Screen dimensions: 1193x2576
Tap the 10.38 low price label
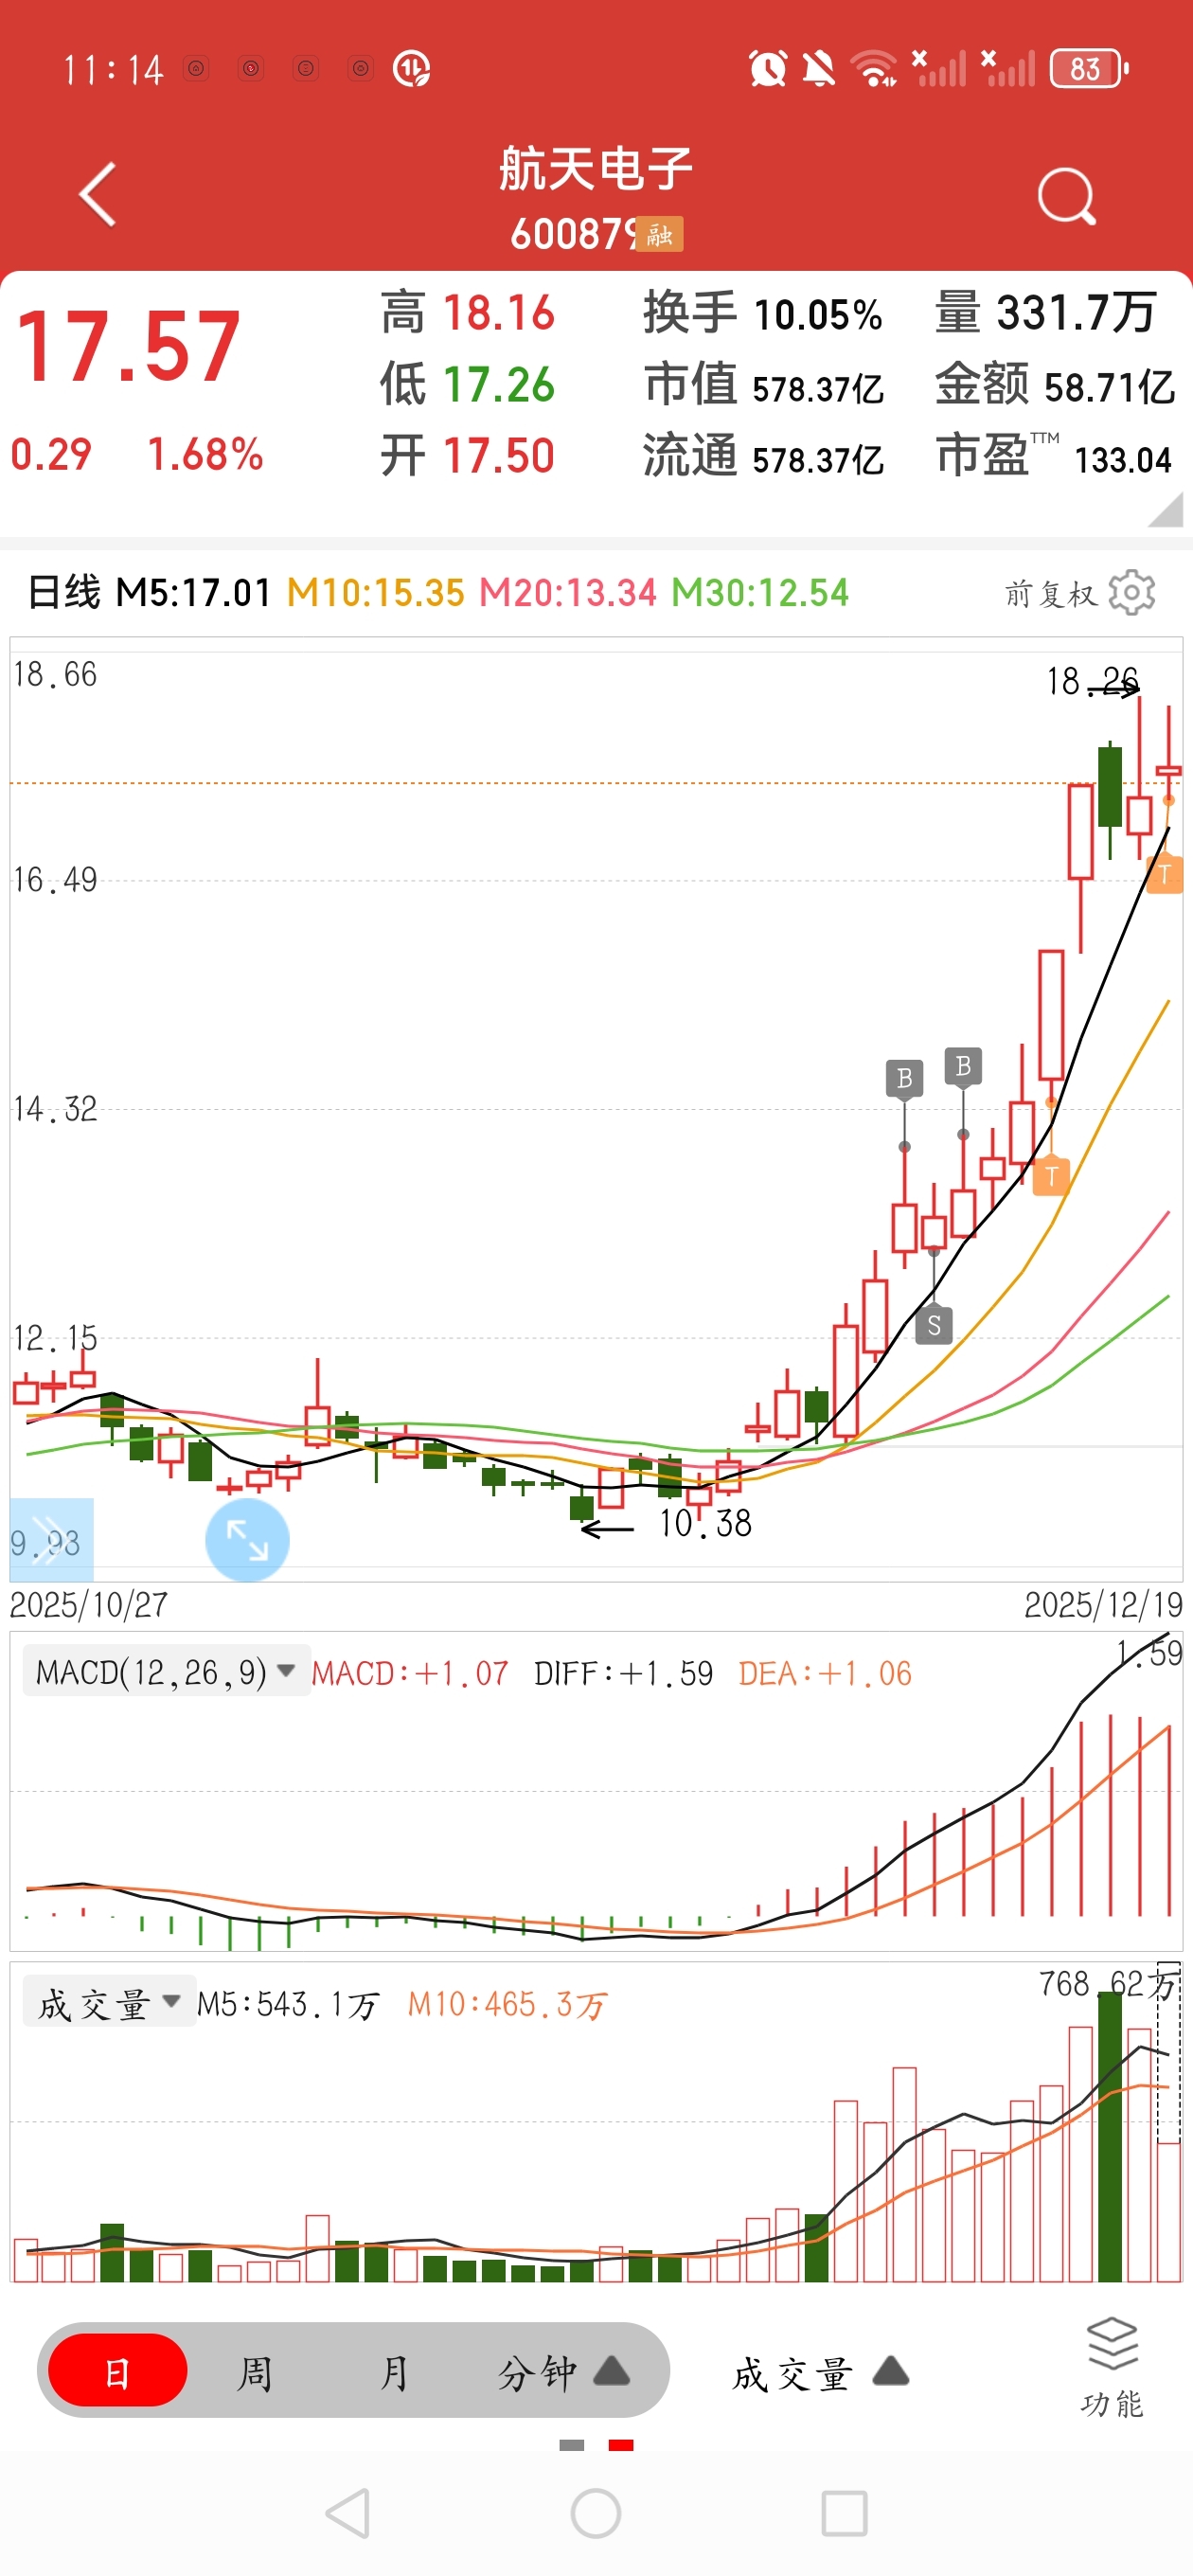(705, 1523)
